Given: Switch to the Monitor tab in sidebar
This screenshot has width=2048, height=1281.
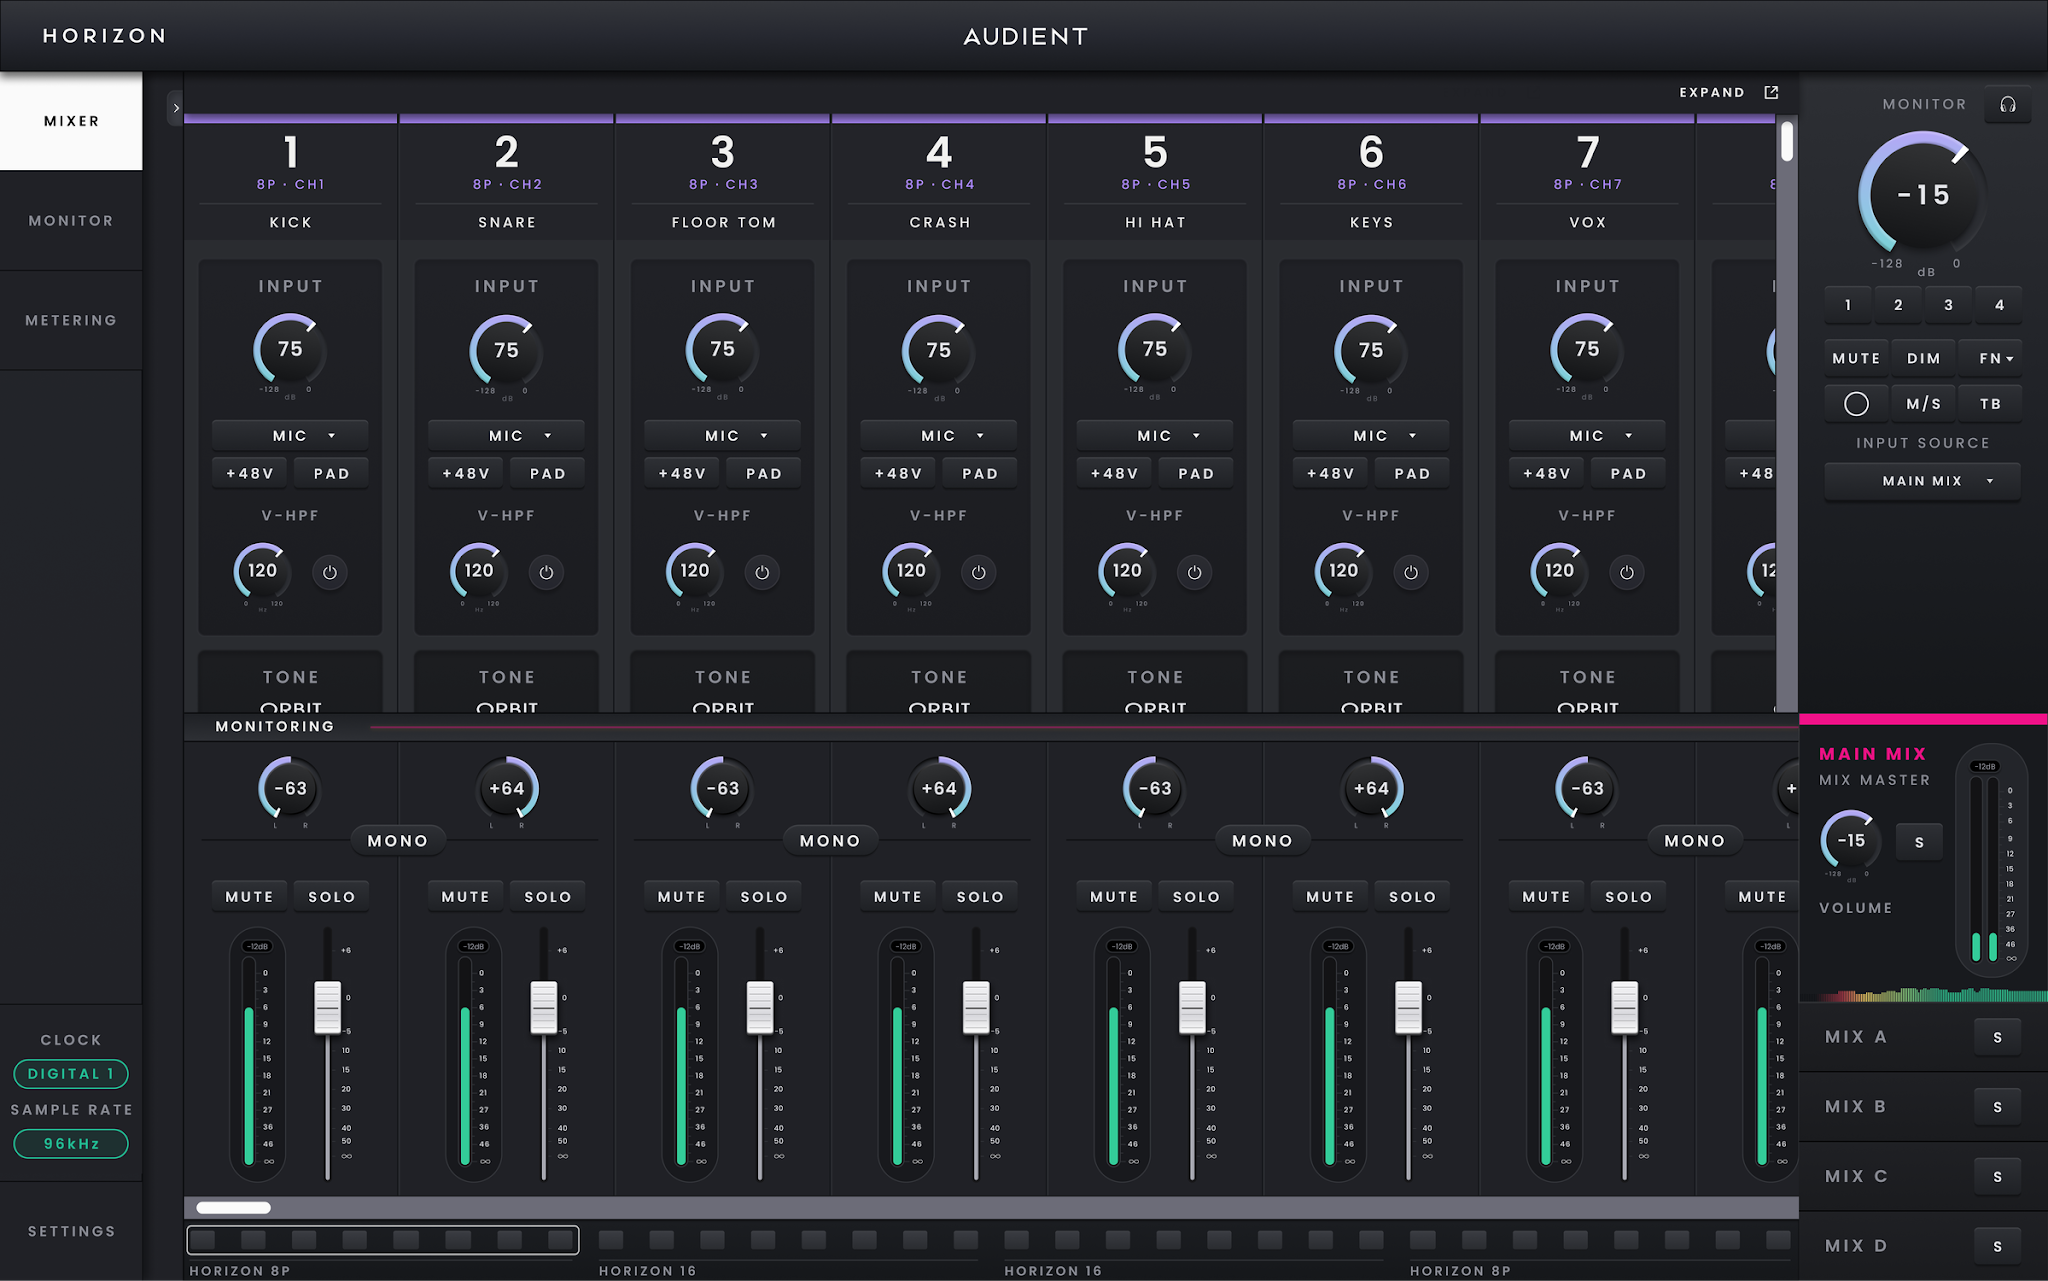Looking at the screenshot, I should (71, 220).
